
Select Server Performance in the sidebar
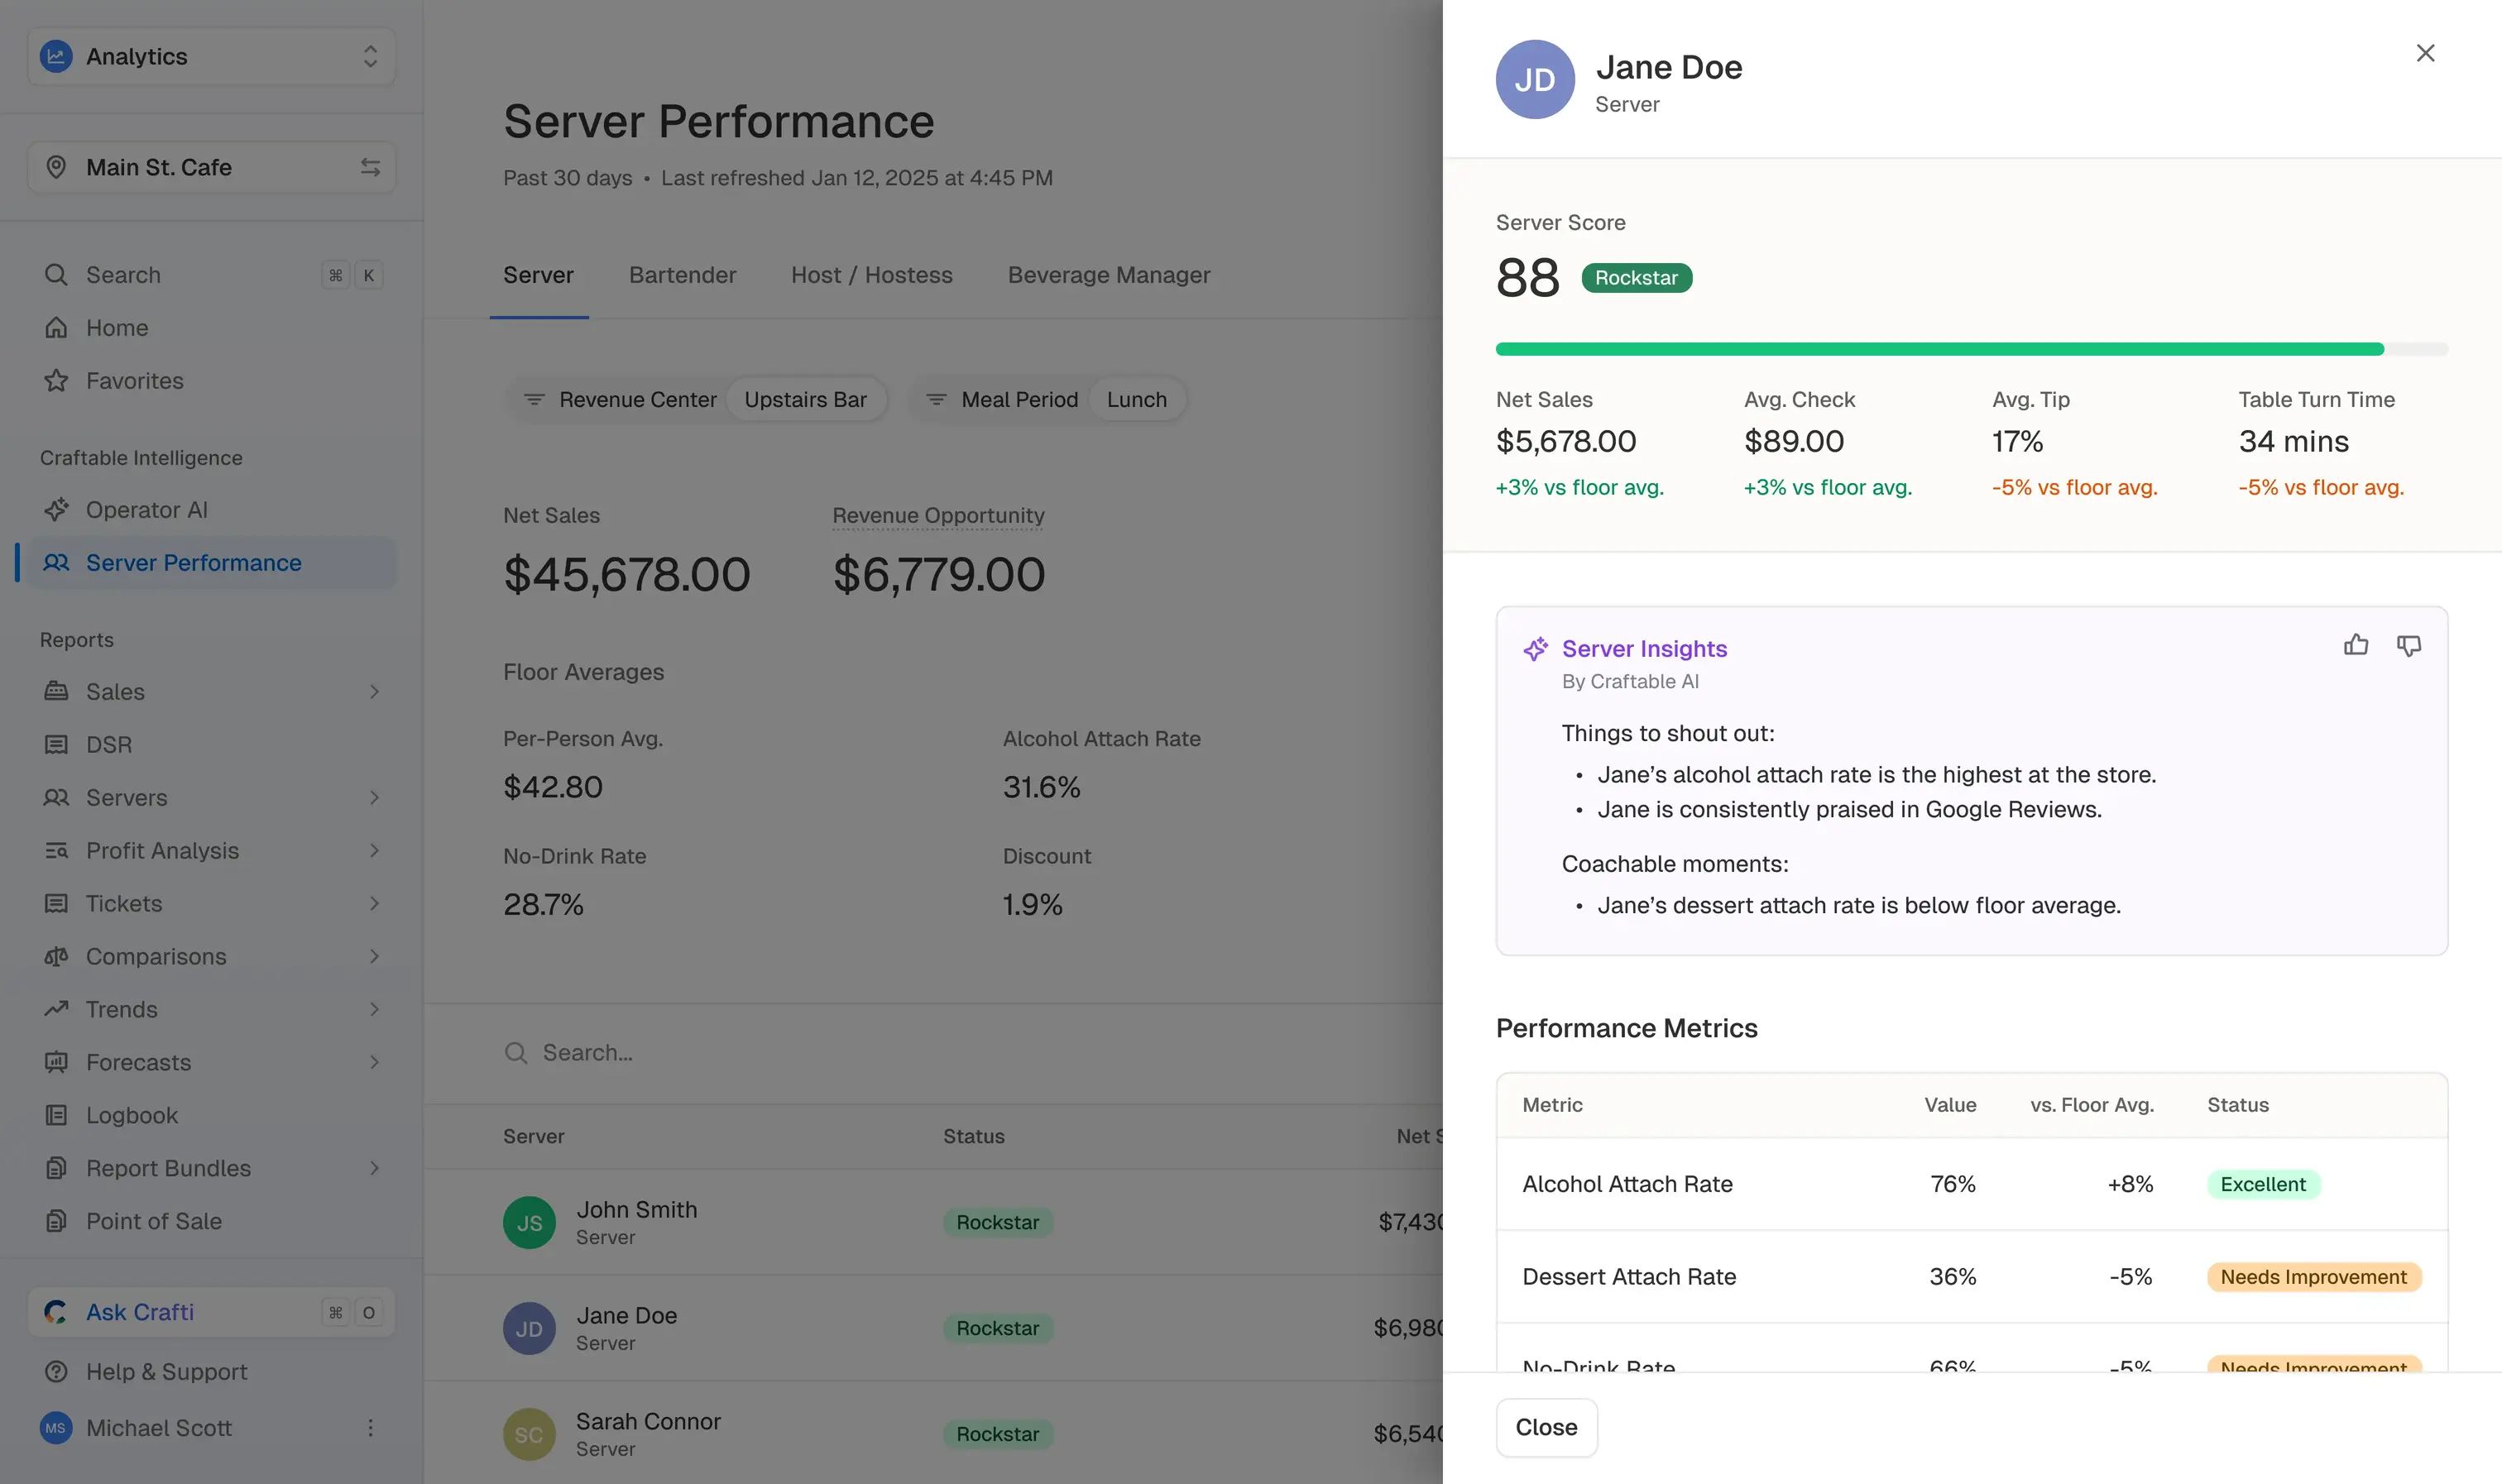click(212, 563)
